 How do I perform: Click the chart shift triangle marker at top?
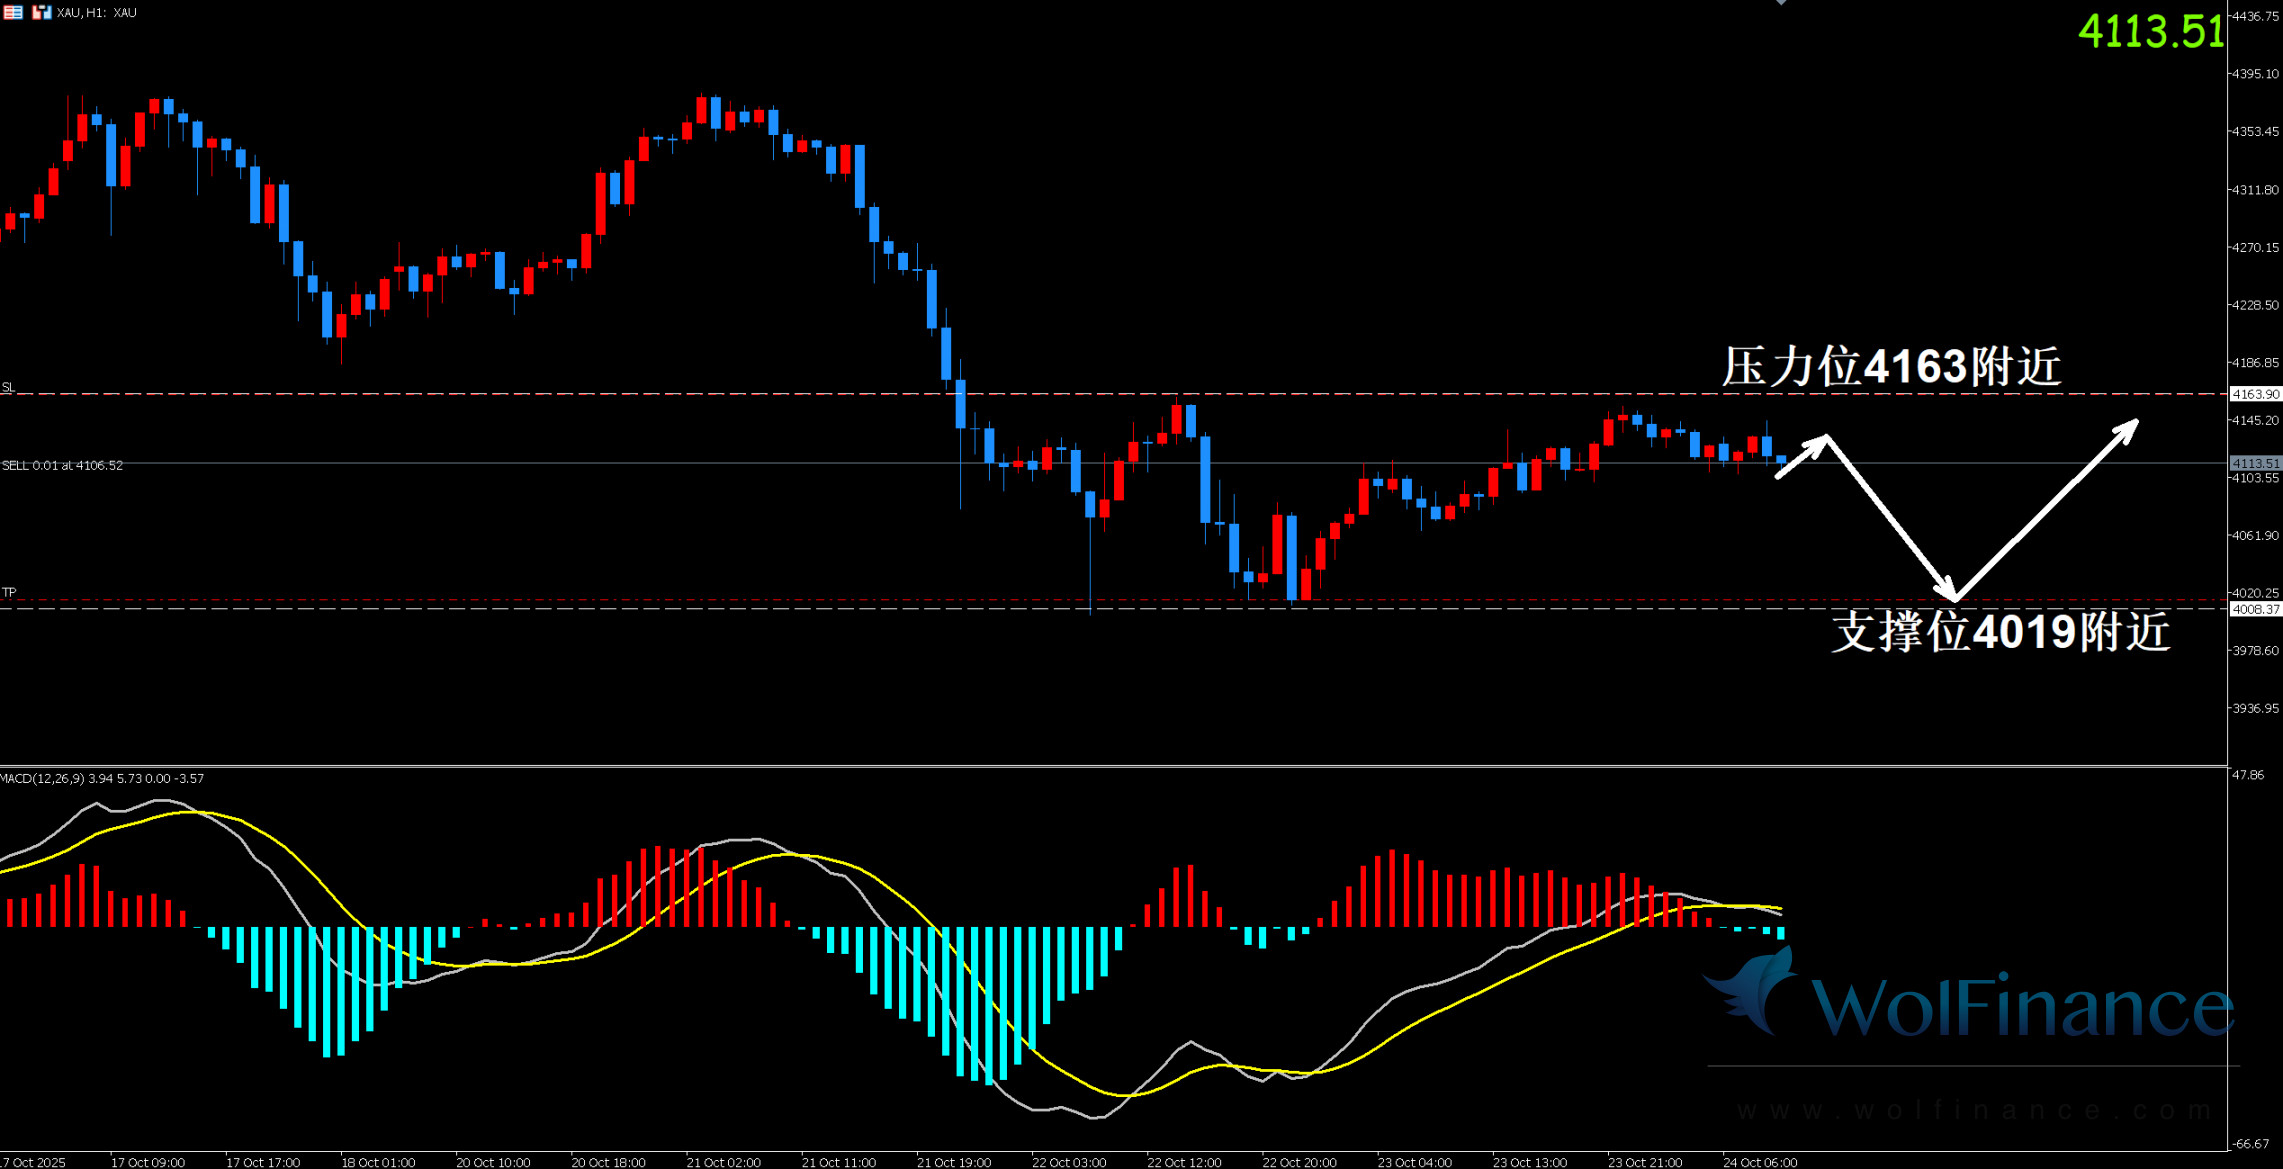pos(1781,3)
